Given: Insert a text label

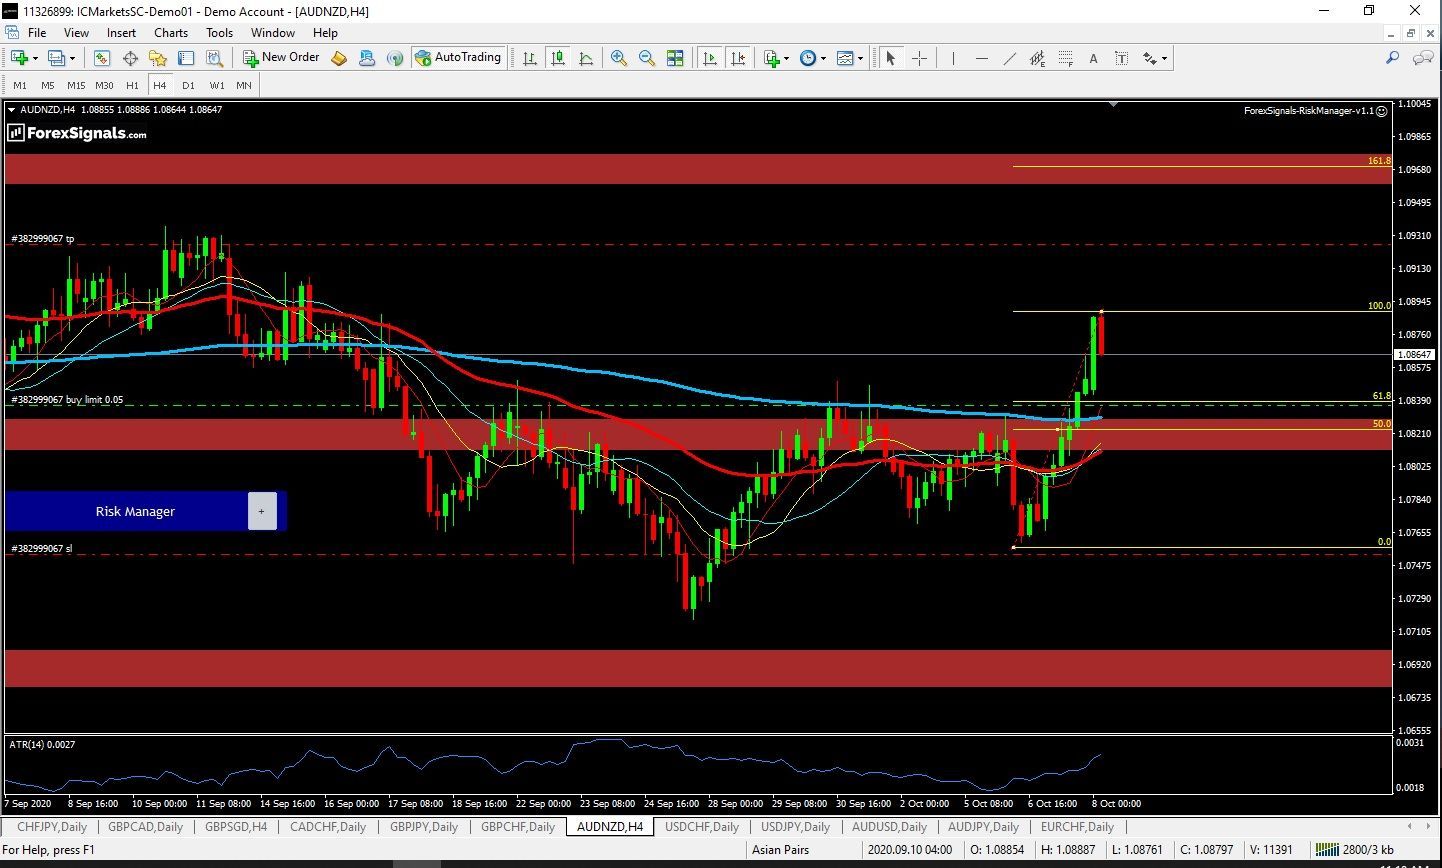Looking at the screenshot, I should [1121, 58].
